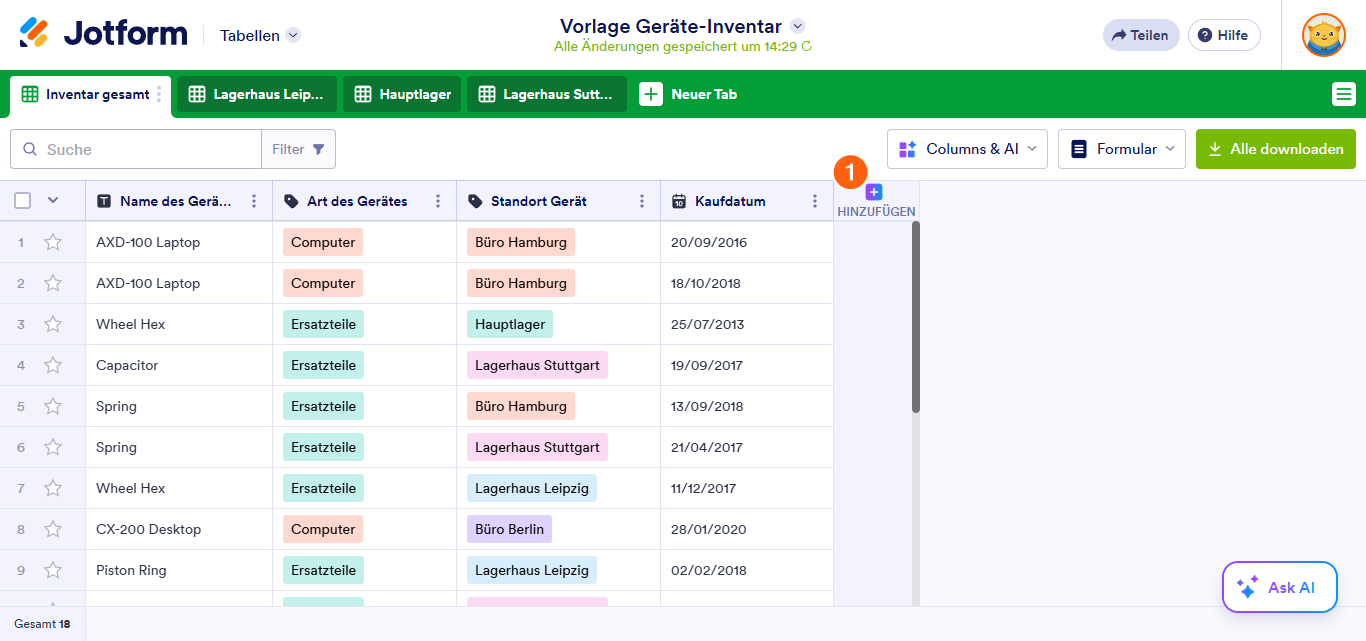The width and height of the screenshot is (1366, 641).
Task: Click the calendar icon on Kaufdatum column
Action: point(681,201)
